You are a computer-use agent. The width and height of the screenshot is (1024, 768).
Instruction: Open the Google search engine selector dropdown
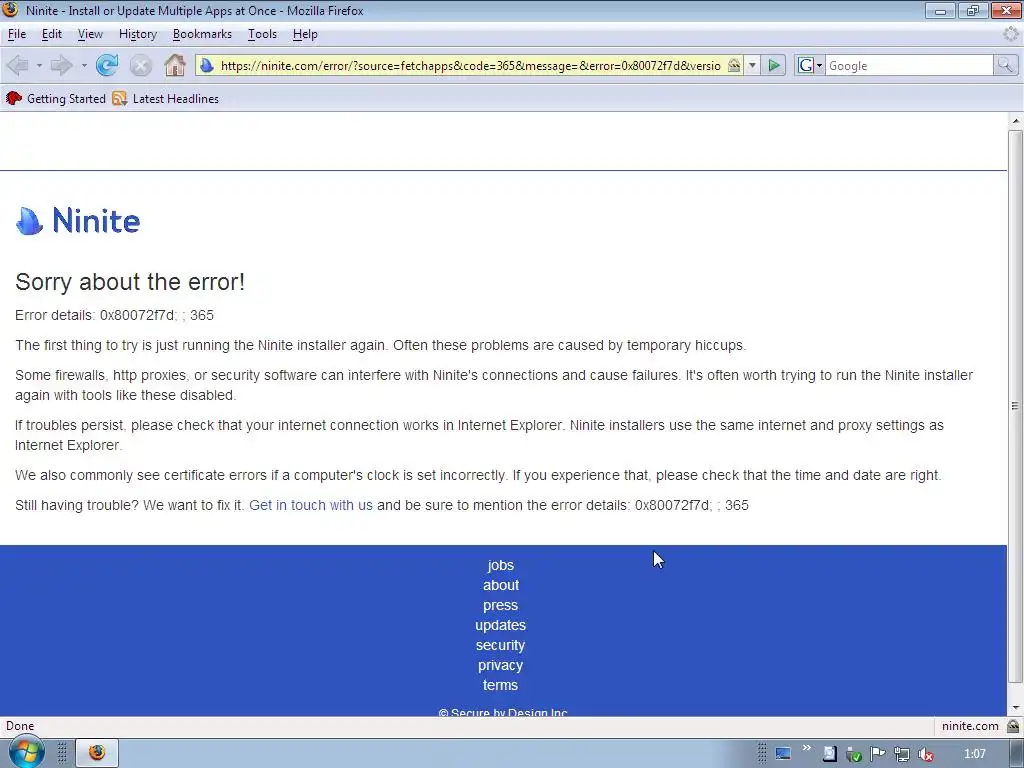coord(810,65)
